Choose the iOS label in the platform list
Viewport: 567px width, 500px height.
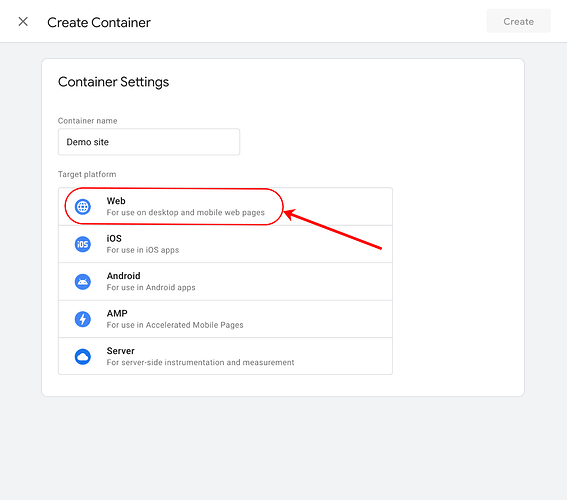tap(114, 238)
